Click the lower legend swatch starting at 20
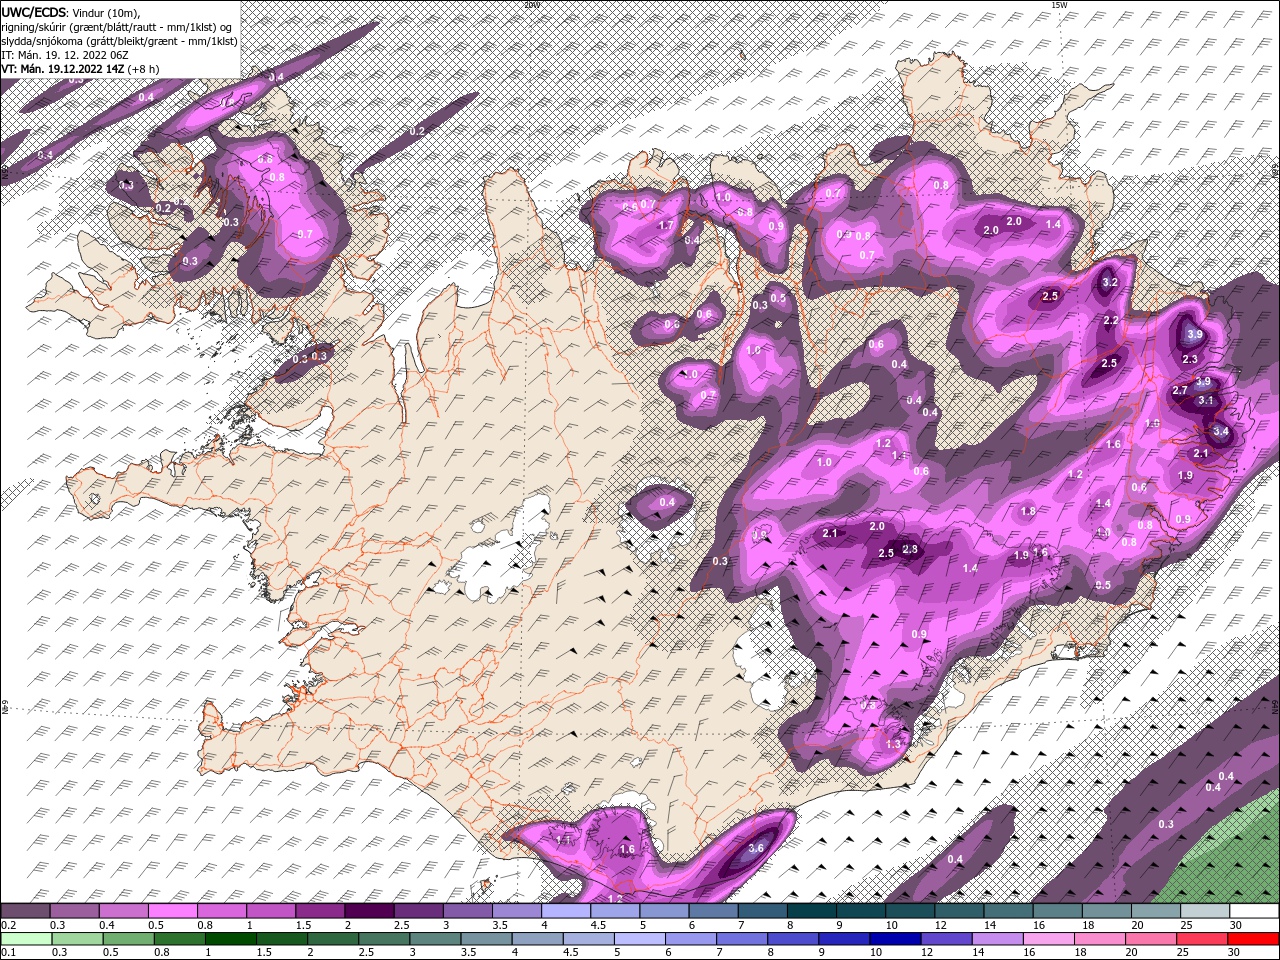This screenshot has width=1280, height=960. coord(1151,938)
